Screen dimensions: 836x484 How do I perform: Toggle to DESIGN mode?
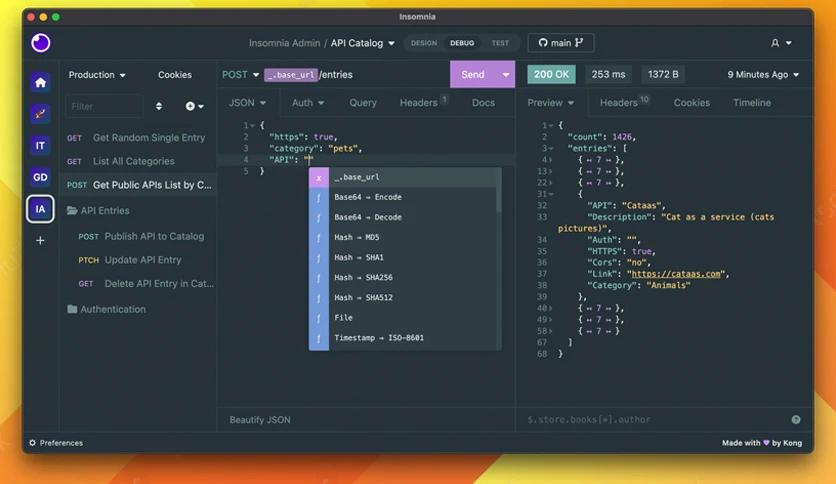pyautogui.click(x=424, y=43)
